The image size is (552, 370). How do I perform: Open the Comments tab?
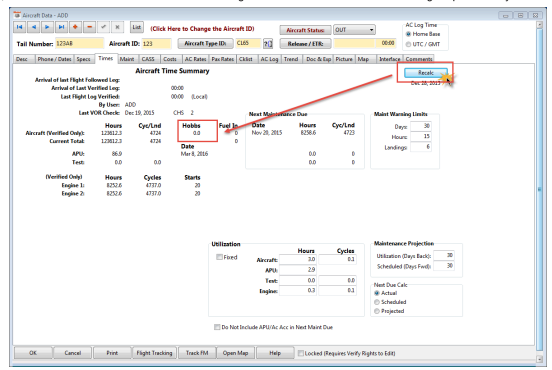coord(419,59)
